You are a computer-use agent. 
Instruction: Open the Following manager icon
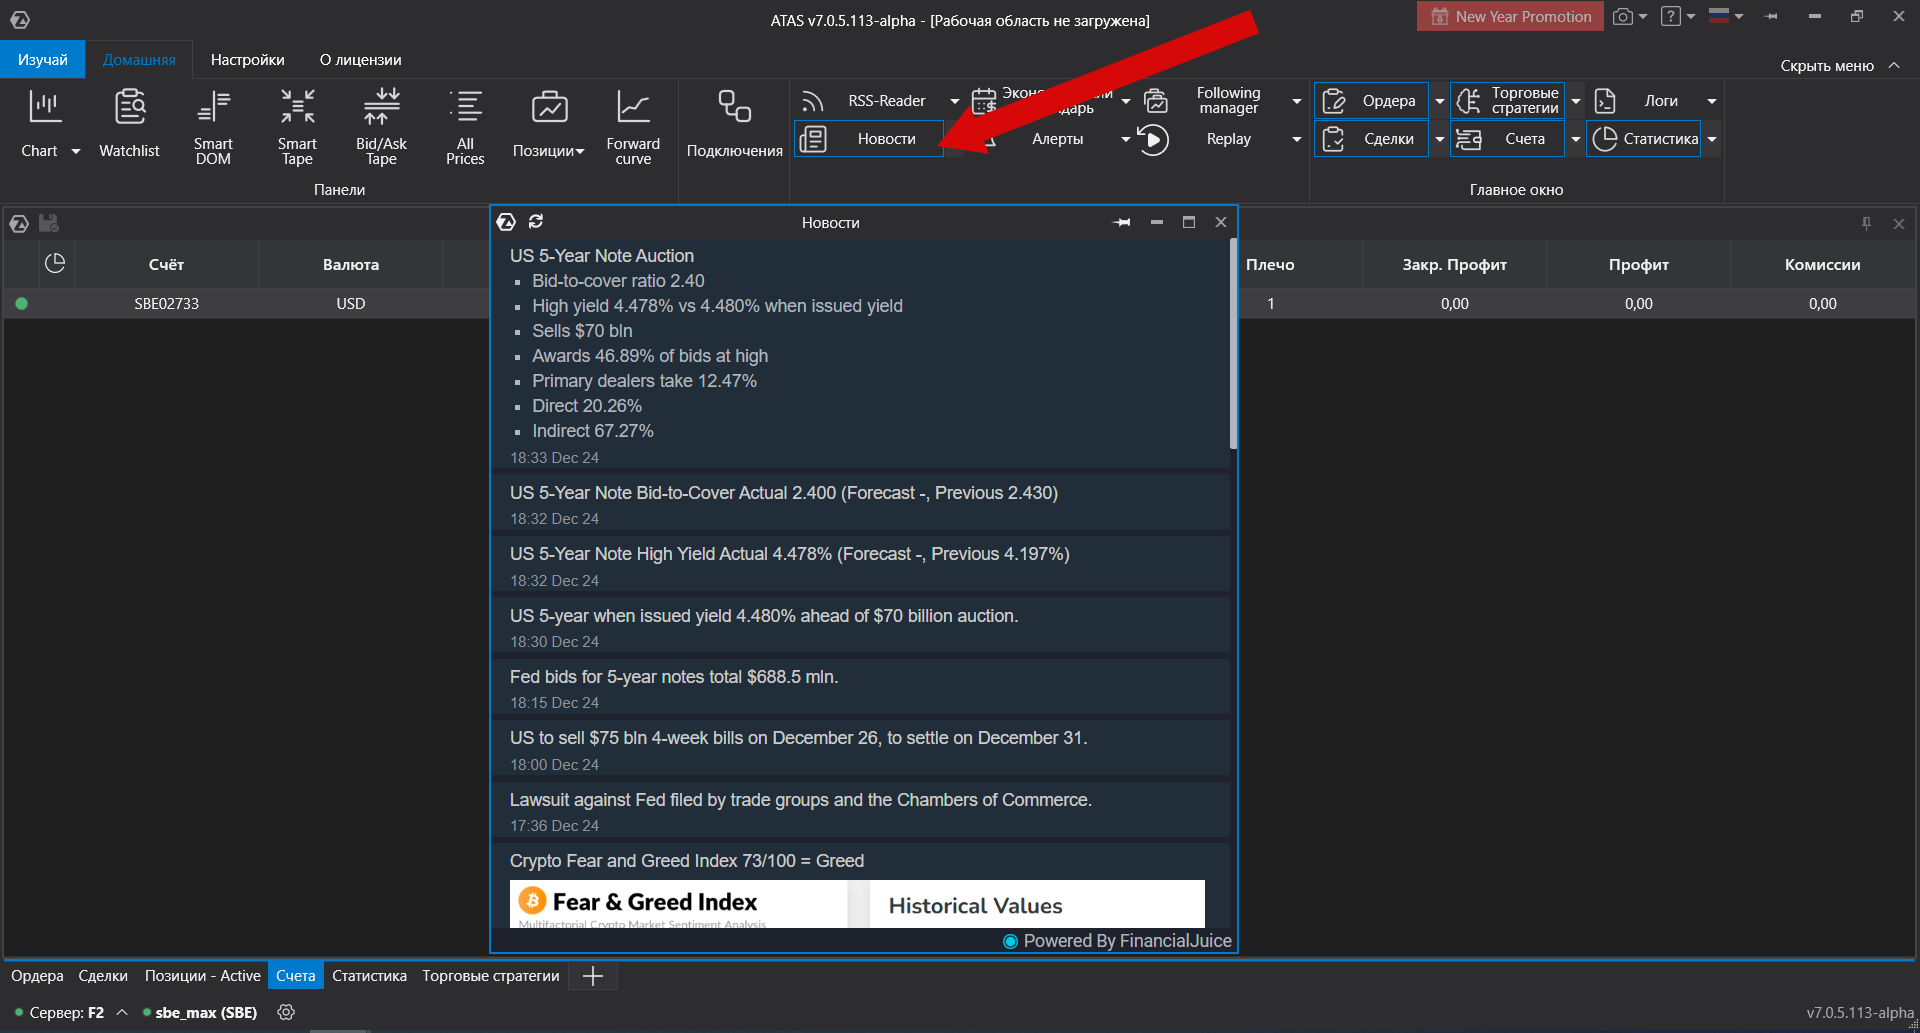[x=1156, y=101]
